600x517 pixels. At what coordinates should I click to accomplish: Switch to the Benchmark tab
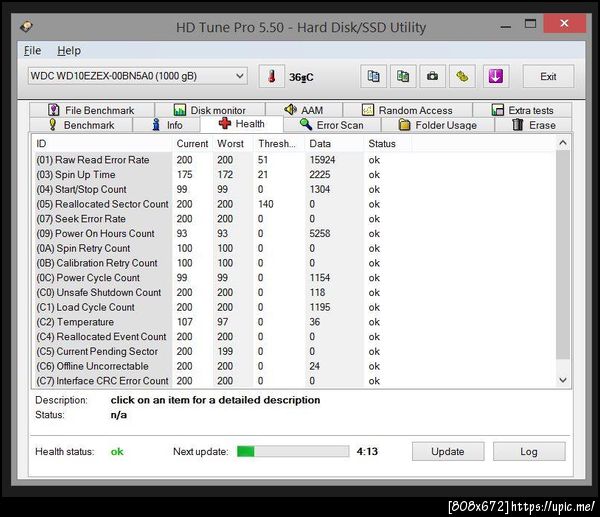click(81, 125)
